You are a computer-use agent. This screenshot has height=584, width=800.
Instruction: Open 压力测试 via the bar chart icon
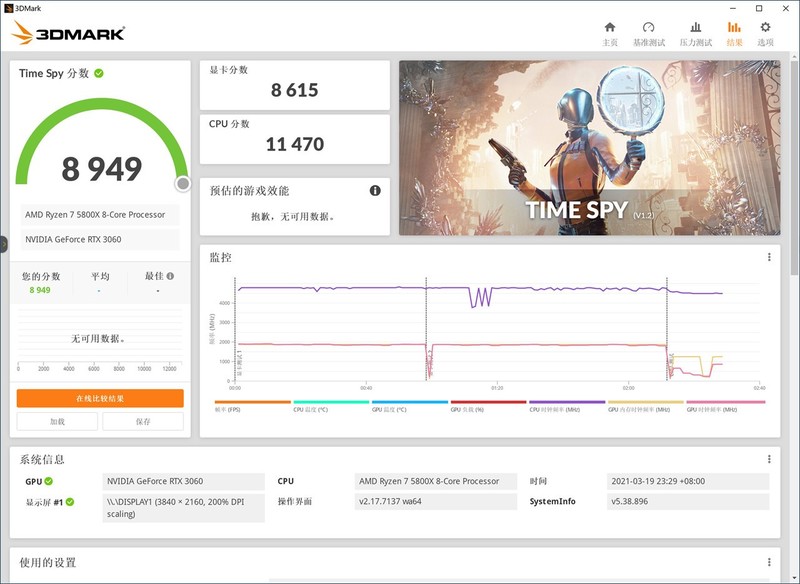[694, 27]
